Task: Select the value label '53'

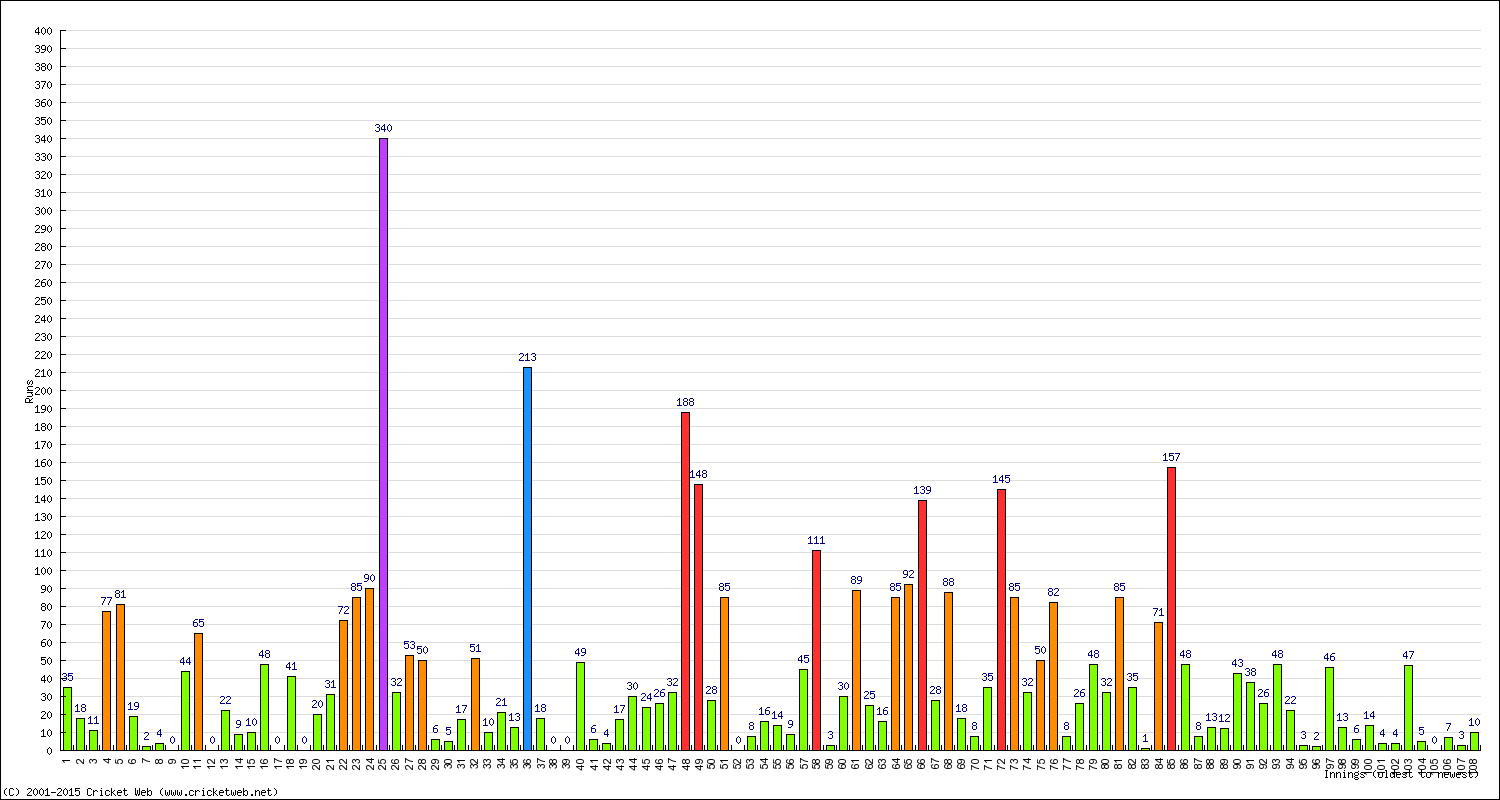Action: pyautogui.click(x=409, y=645)
